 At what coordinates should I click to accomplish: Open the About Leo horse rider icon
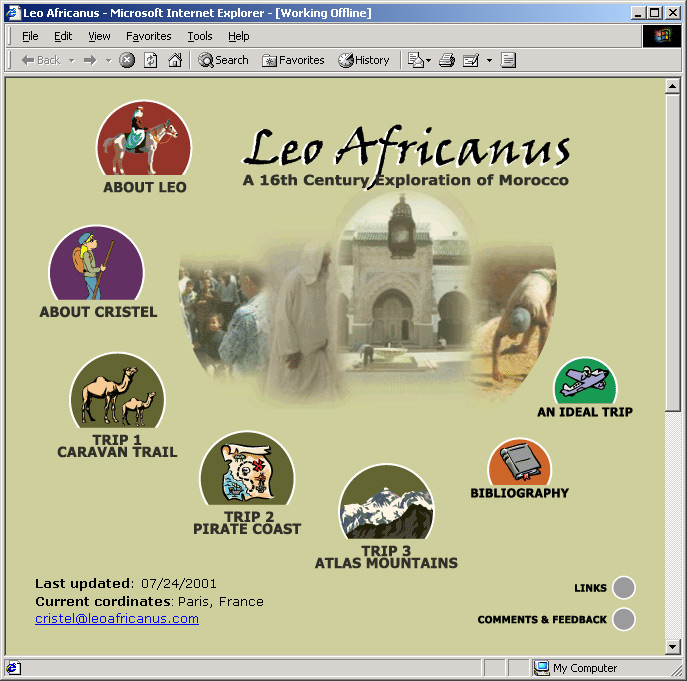coord(144,140)
